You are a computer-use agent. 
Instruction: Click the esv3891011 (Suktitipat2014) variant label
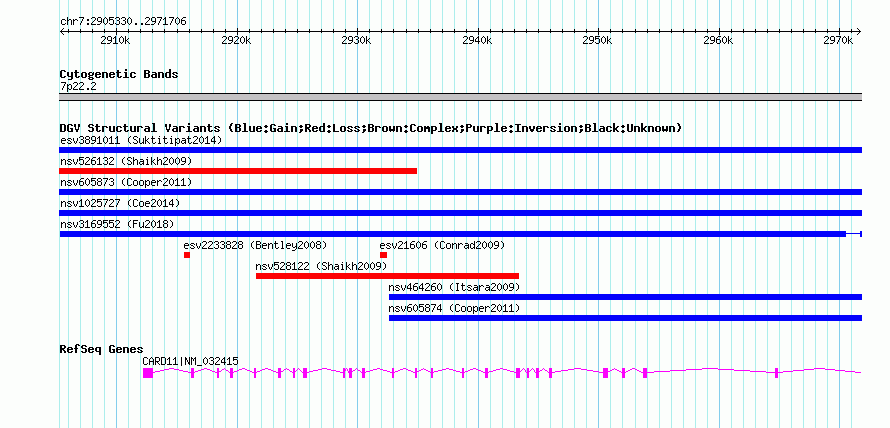click(141, 140)
